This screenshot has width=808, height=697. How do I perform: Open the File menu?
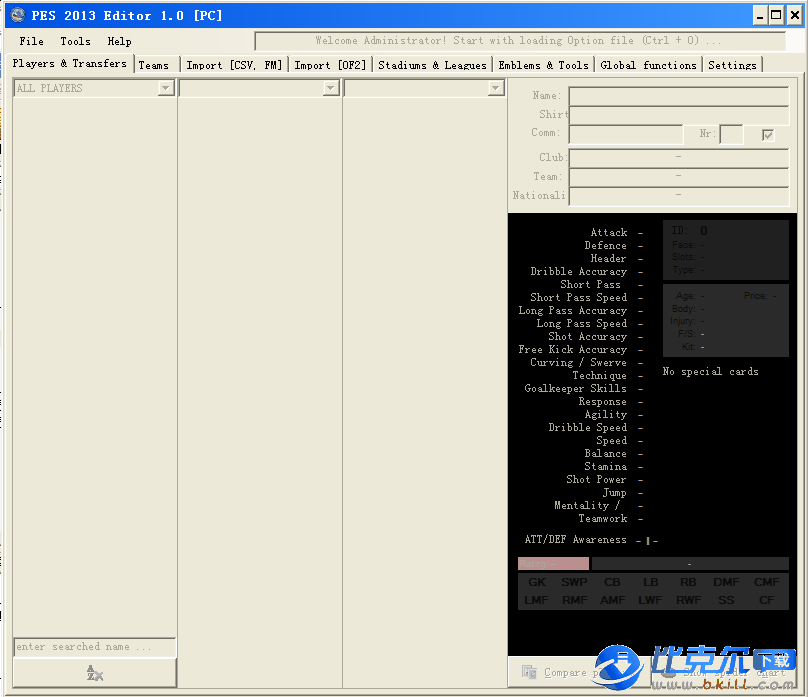pyautogui.click(x=31, y=41)
